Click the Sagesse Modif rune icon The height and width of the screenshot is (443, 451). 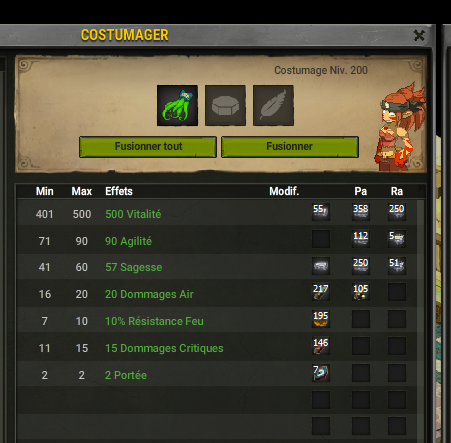click(321, 266)
